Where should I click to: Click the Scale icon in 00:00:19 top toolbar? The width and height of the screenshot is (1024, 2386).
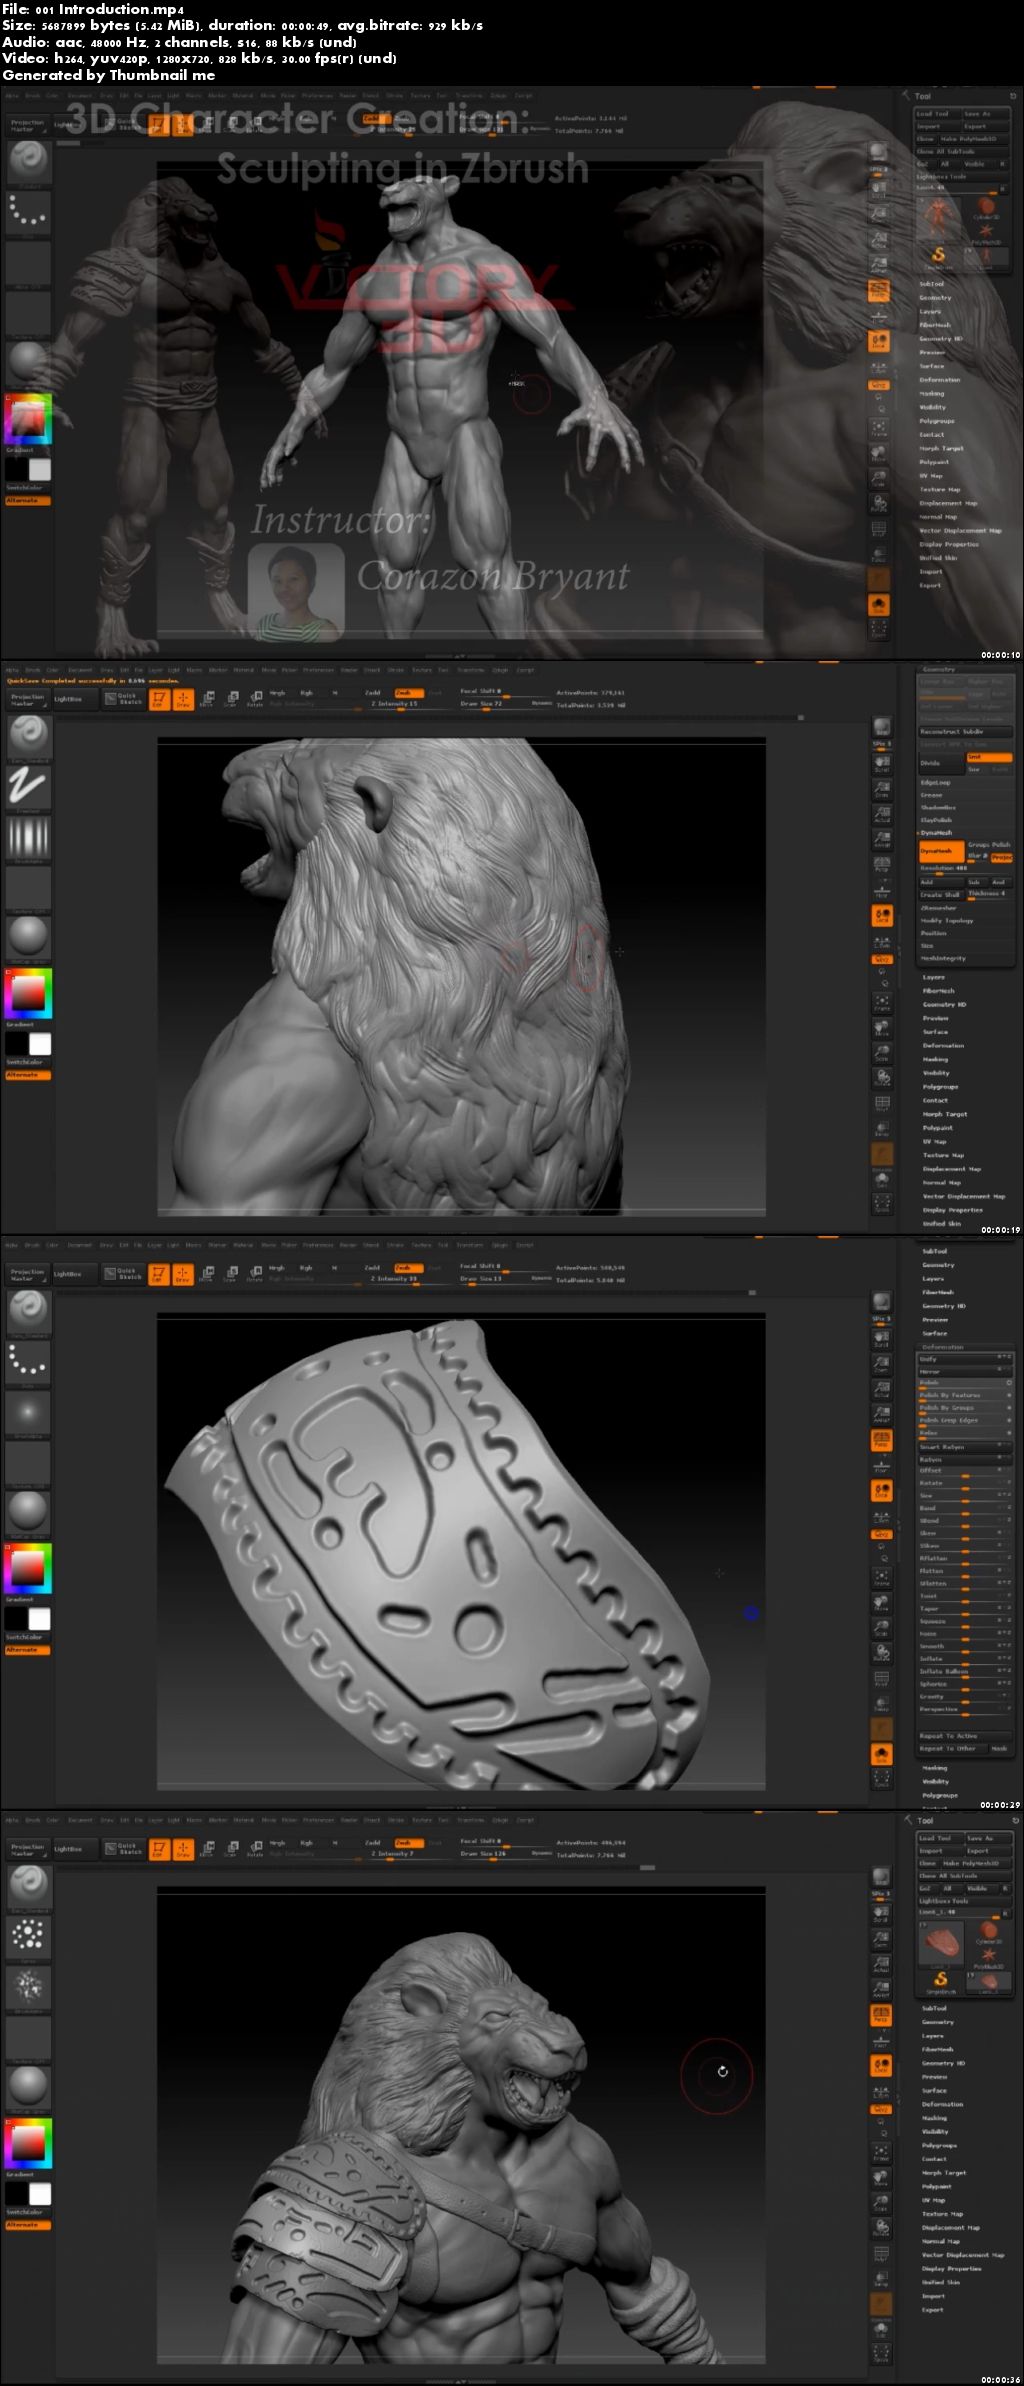[231, 699]
